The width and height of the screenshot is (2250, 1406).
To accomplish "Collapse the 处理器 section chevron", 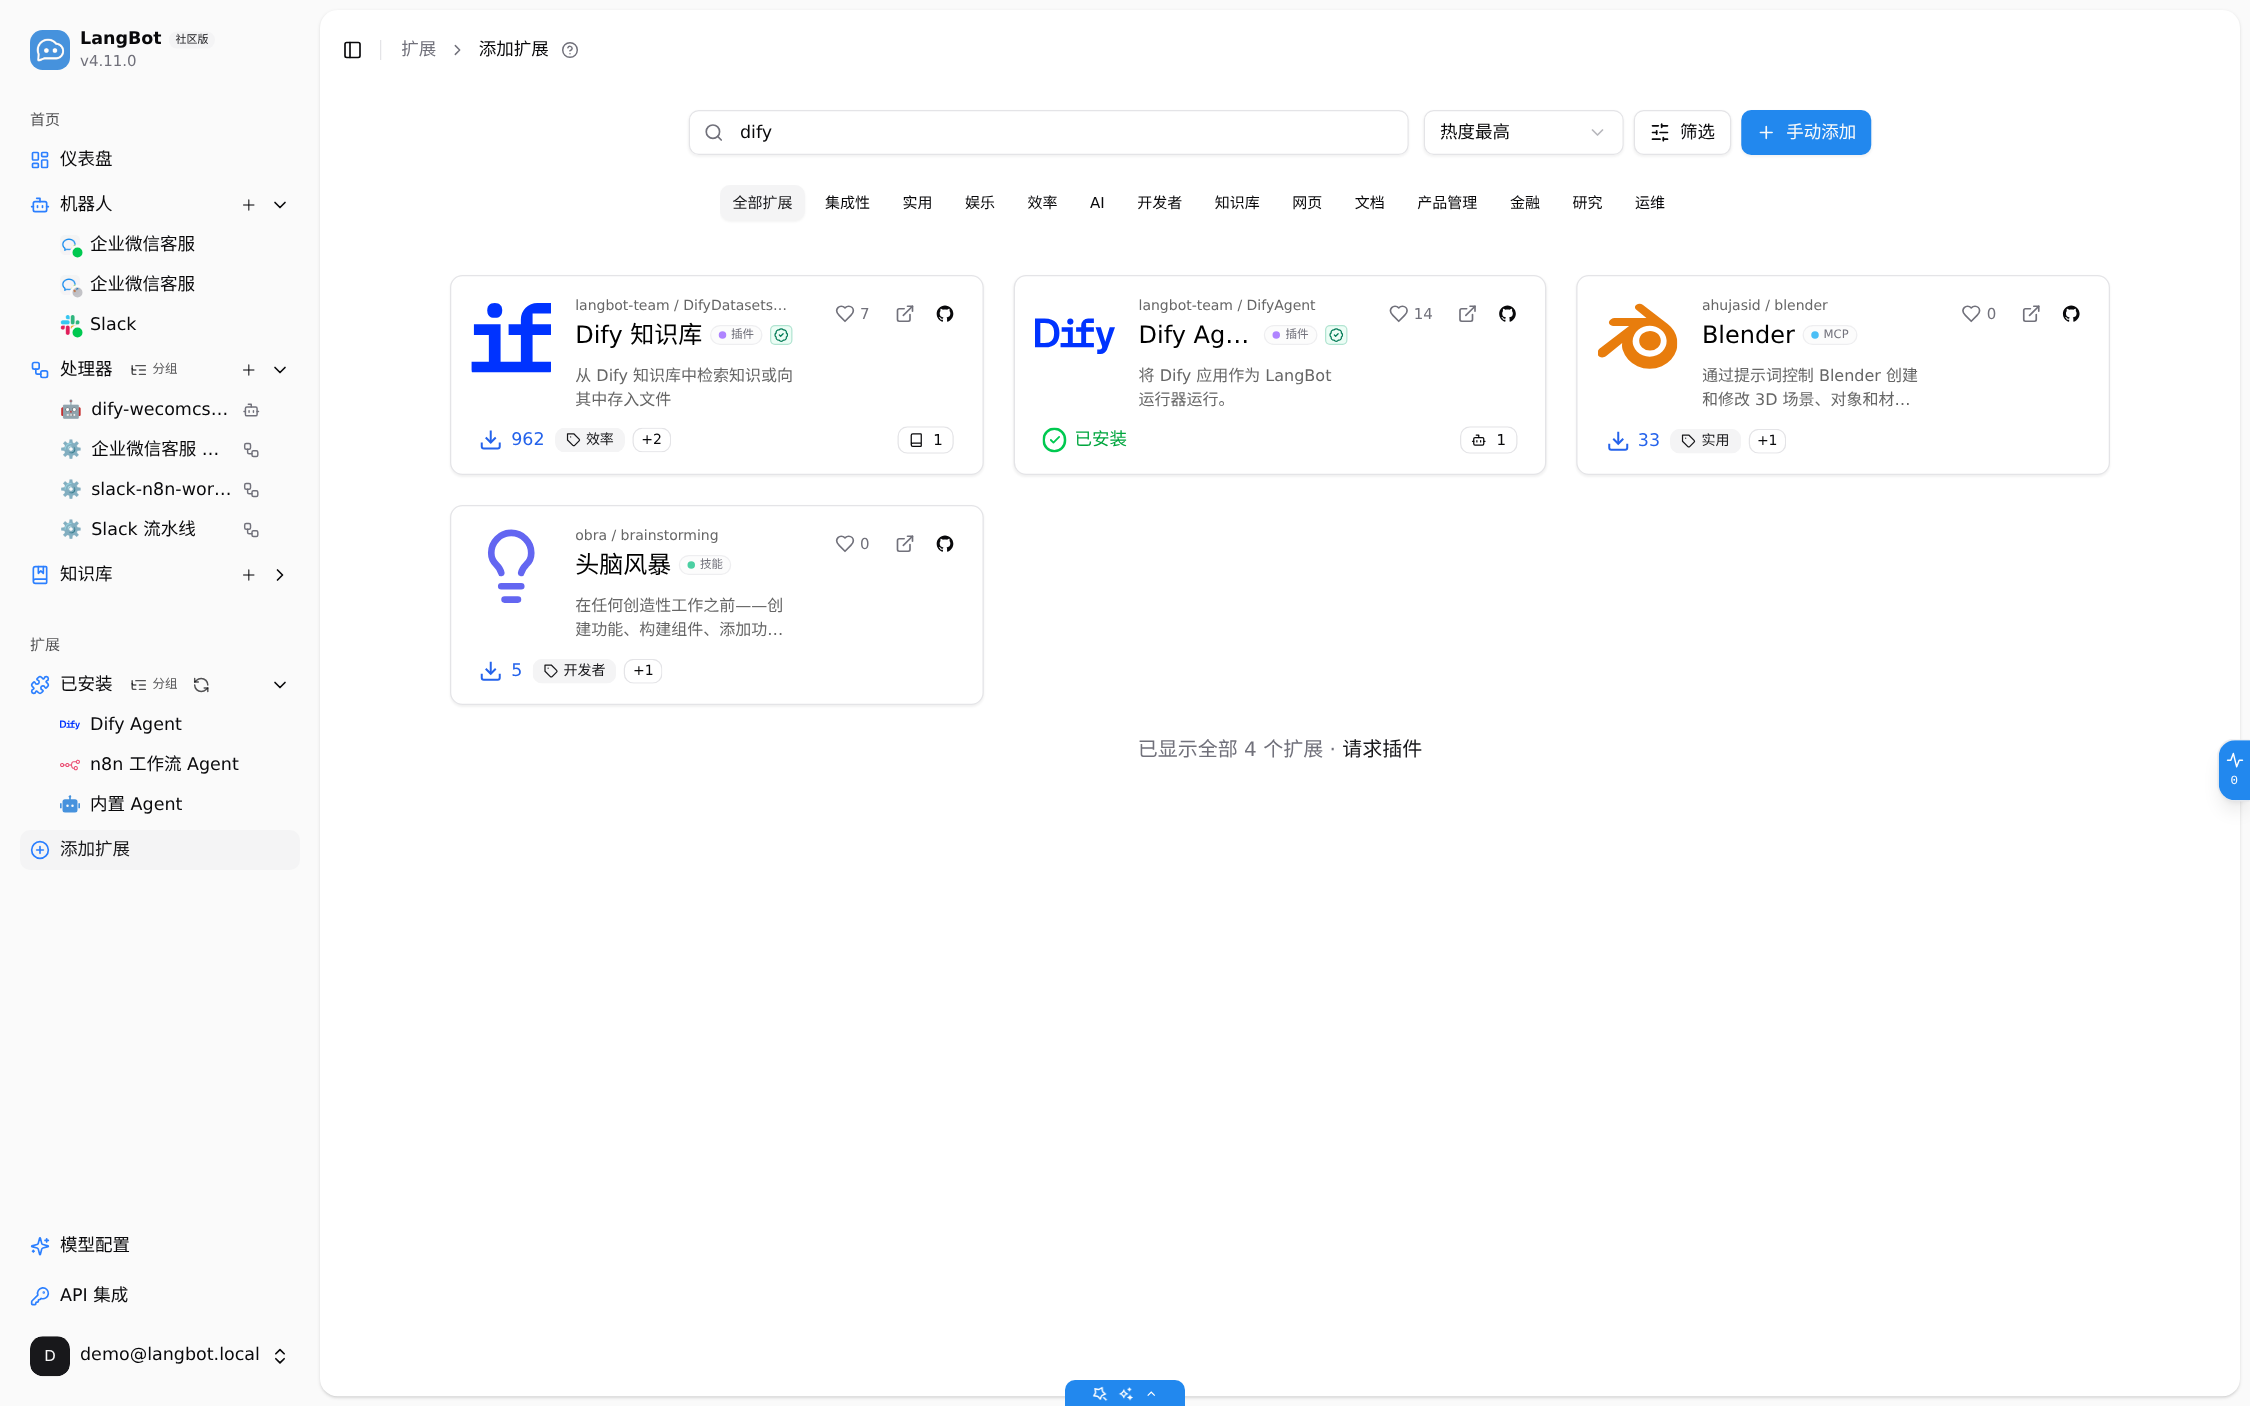I will pos(280,370).
